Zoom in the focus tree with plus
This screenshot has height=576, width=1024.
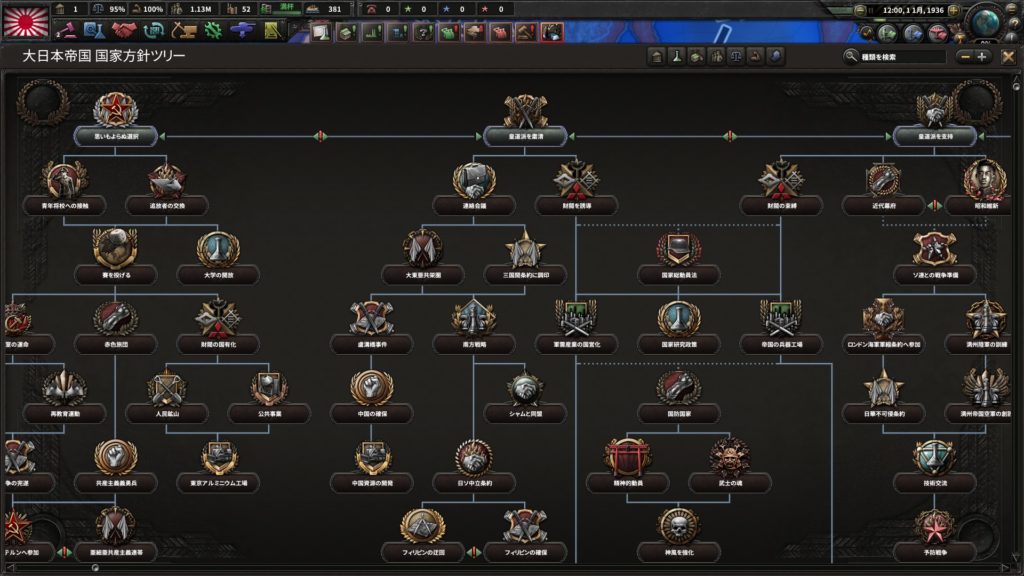coord(982,57)
